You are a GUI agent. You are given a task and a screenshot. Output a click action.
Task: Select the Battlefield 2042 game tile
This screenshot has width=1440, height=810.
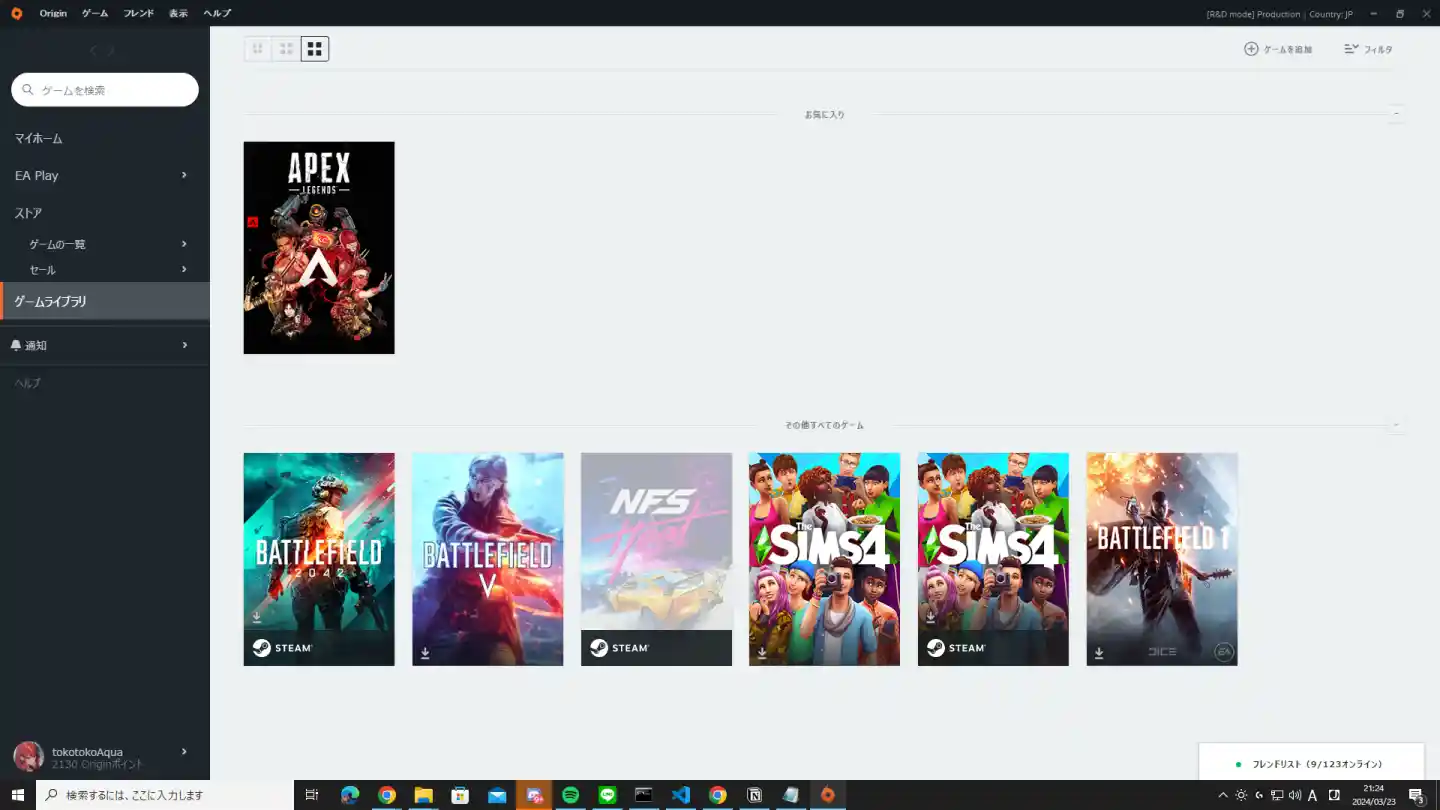[319, 559]
